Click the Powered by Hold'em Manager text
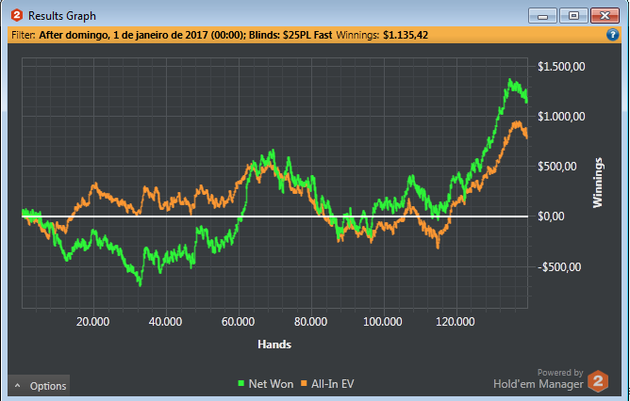 538,379
